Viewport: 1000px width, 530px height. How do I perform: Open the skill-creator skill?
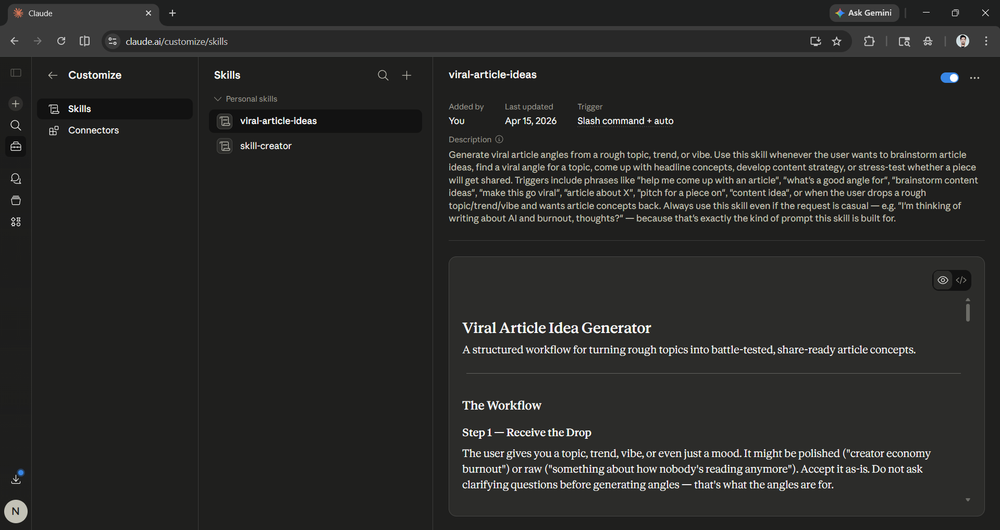tap(265, 146)
